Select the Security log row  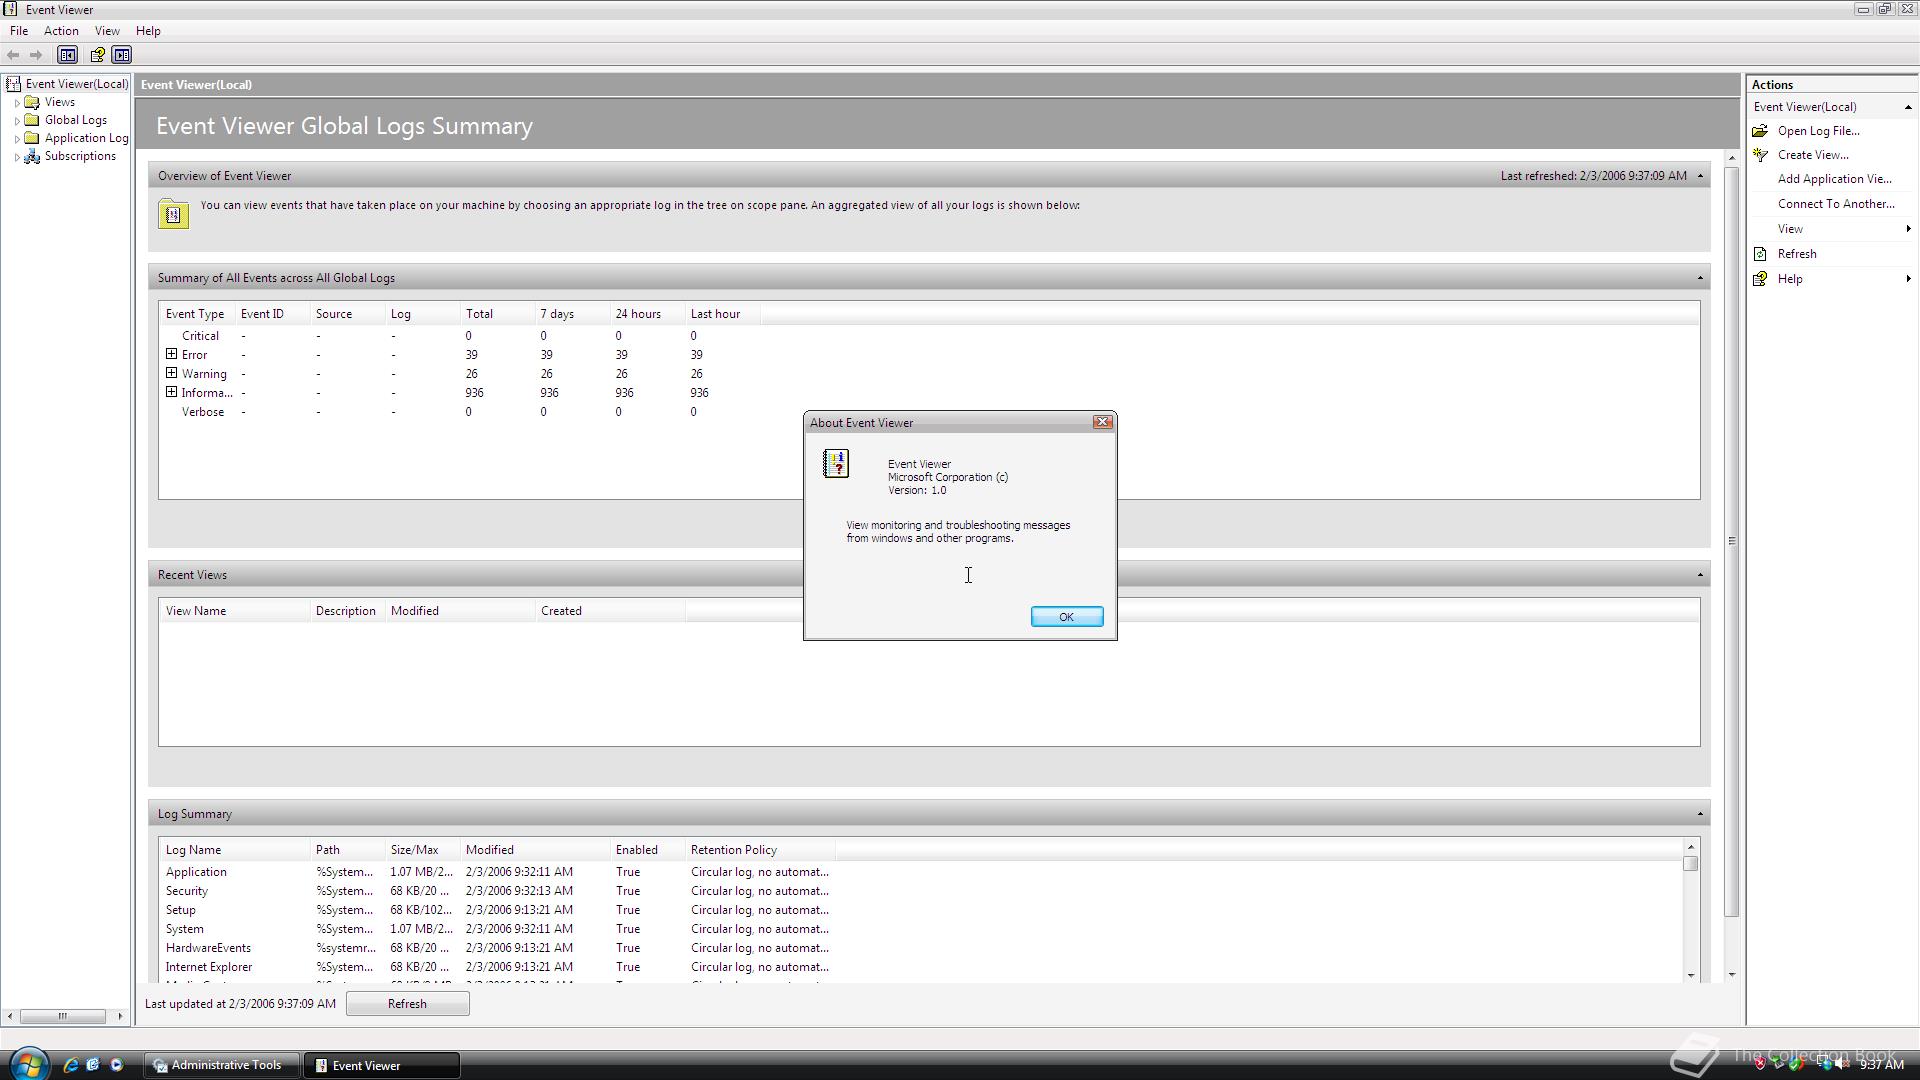click(x=187, y=891)
